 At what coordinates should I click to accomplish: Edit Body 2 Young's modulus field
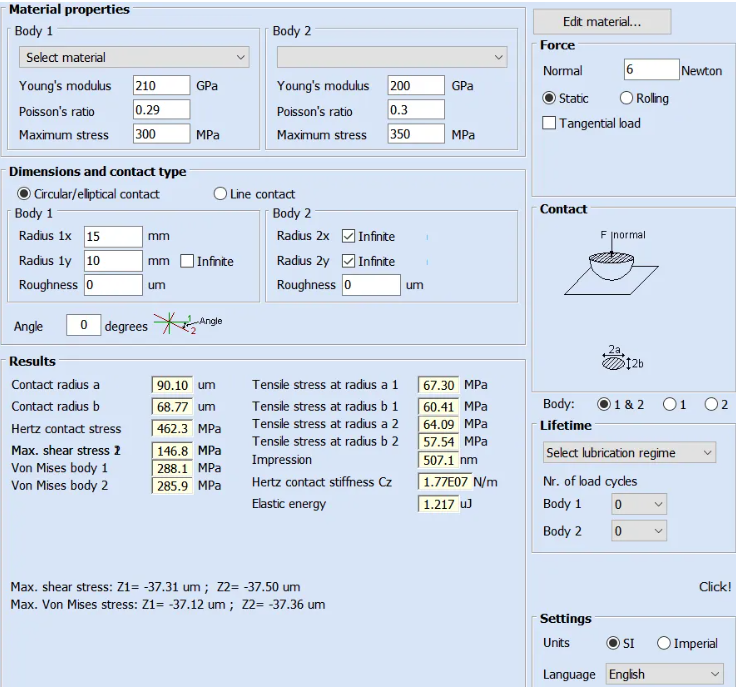[x=416, y=85]
